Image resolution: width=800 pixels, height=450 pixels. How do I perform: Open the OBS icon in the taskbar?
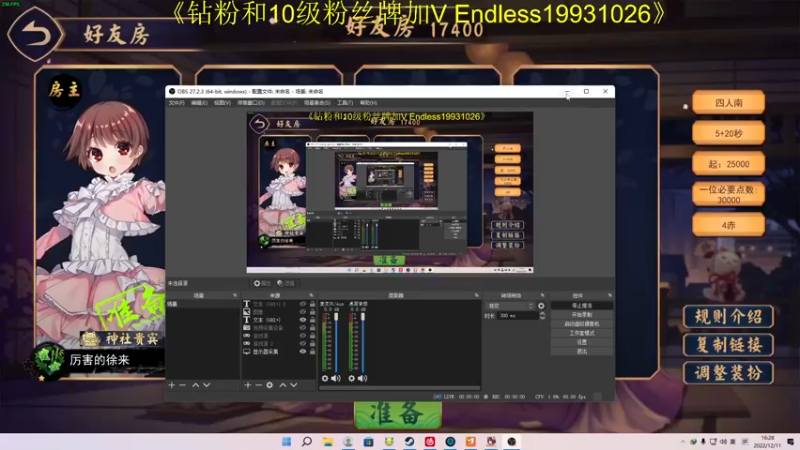[512, 441]
